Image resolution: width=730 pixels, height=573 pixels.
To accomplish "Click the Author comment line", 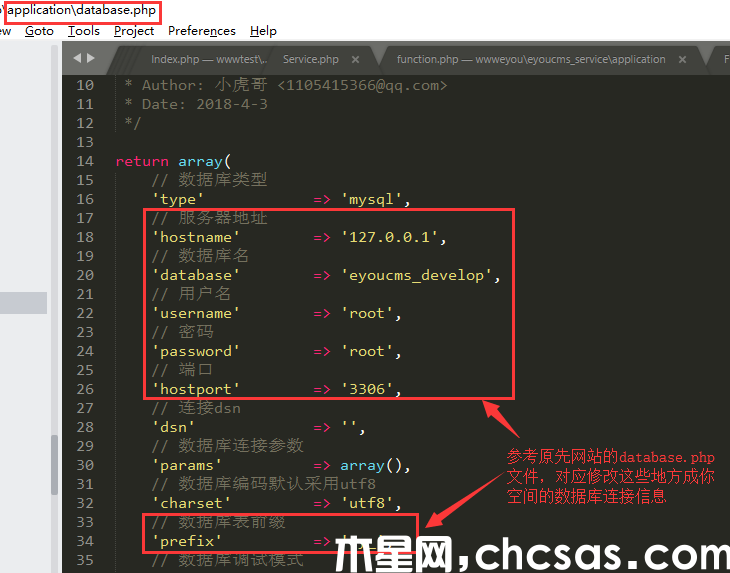I will [285, 85].
